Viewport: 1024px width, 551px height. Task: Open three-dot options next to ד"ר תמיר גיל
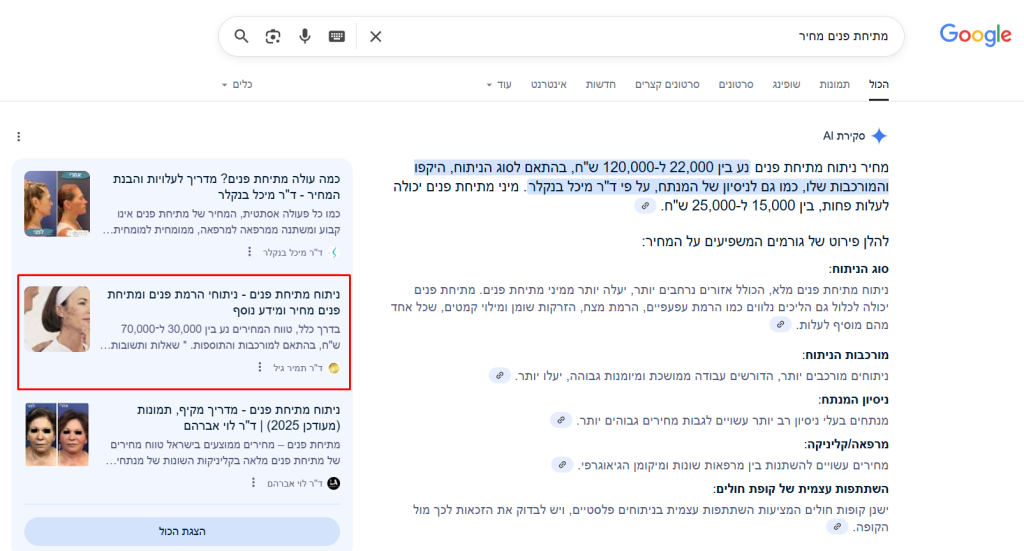click(261, 368)
